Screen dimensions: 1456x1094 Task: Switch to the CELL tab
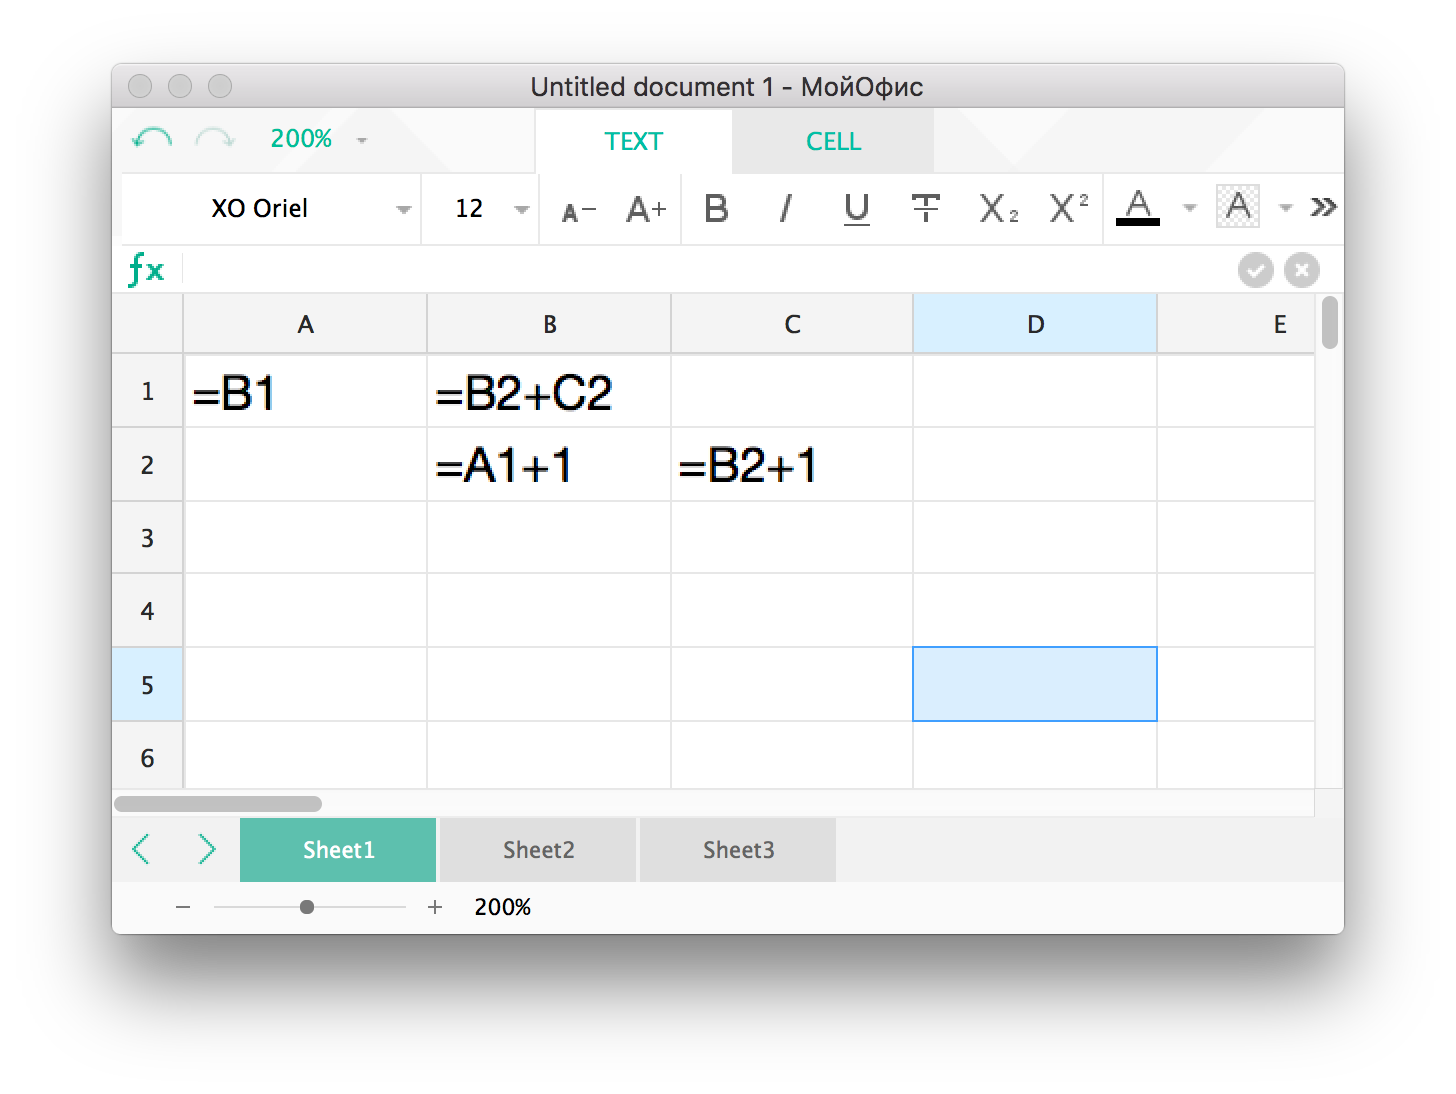click(833, 141)
